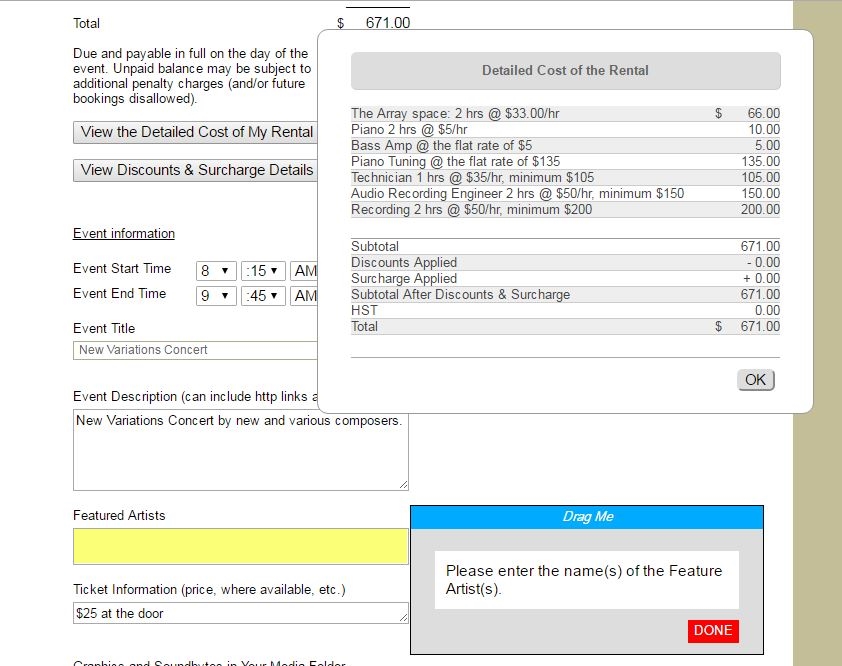This screenshot has width=842, height=666.
Task: Click the 'Technician 1 hrs' row
Action: point(565,178)
